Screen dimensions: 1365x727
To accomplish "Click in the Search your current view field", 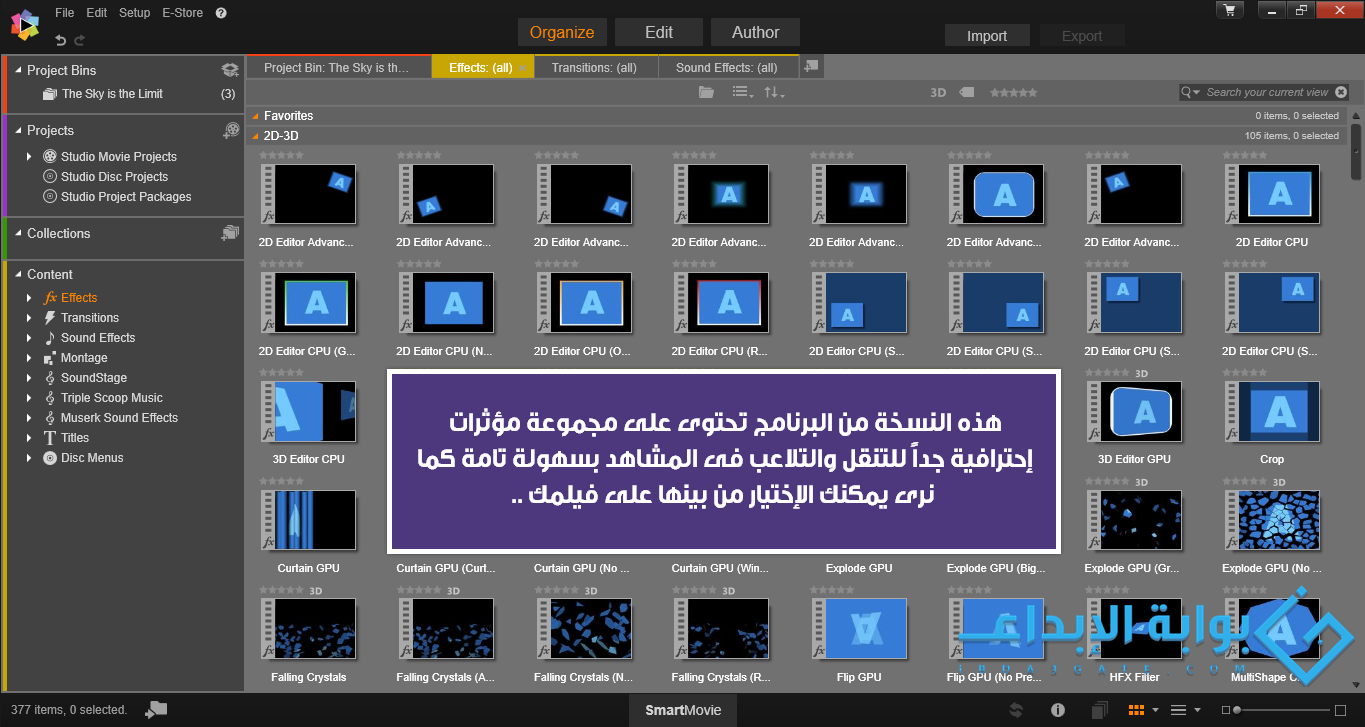I will 1267,92.
